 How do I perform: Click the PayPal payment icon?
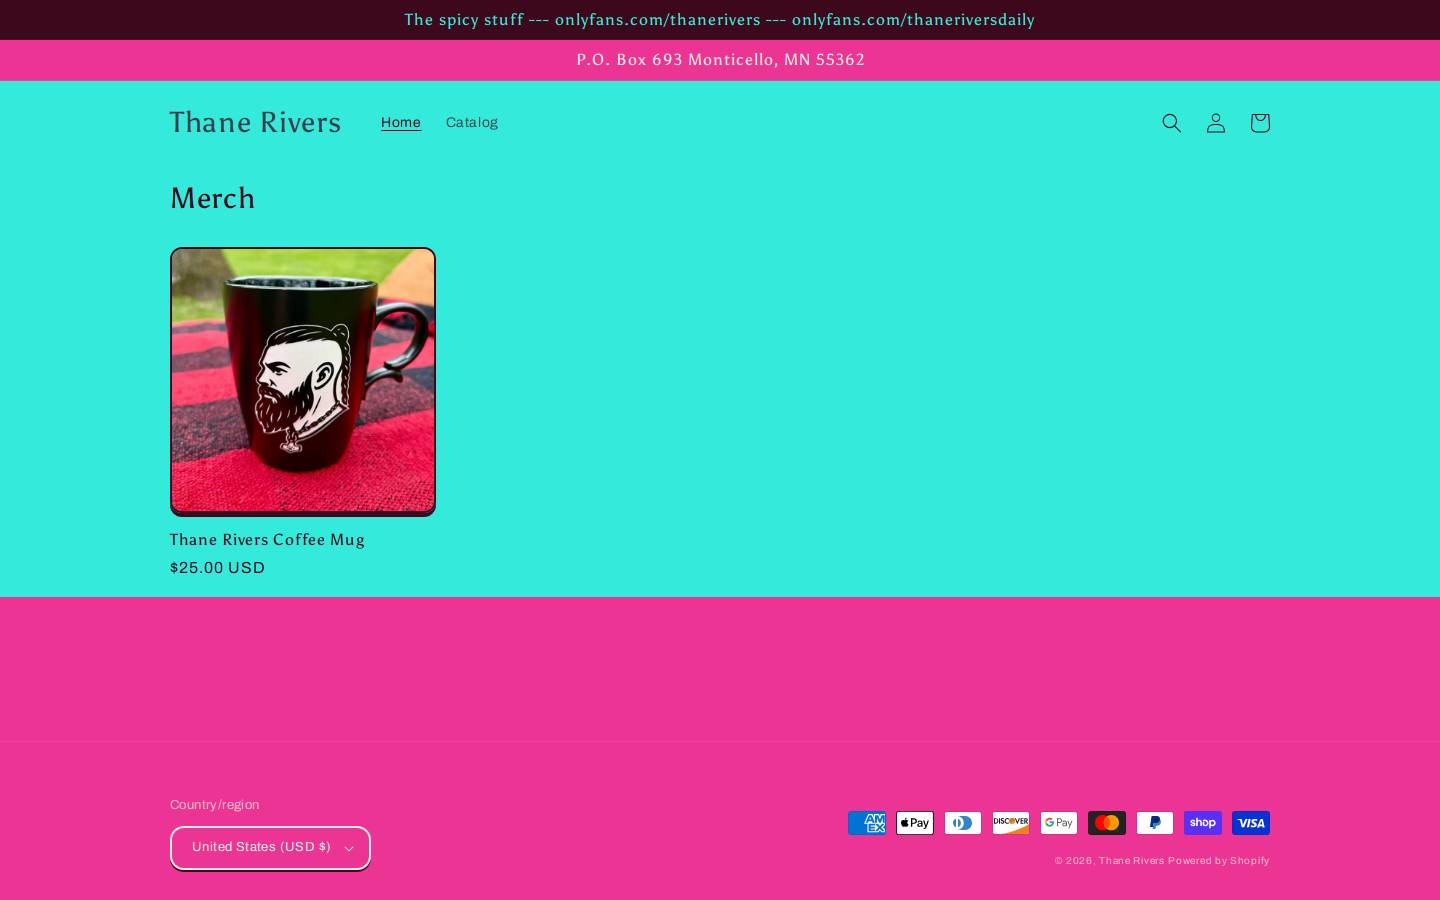tap(1155, 823)
